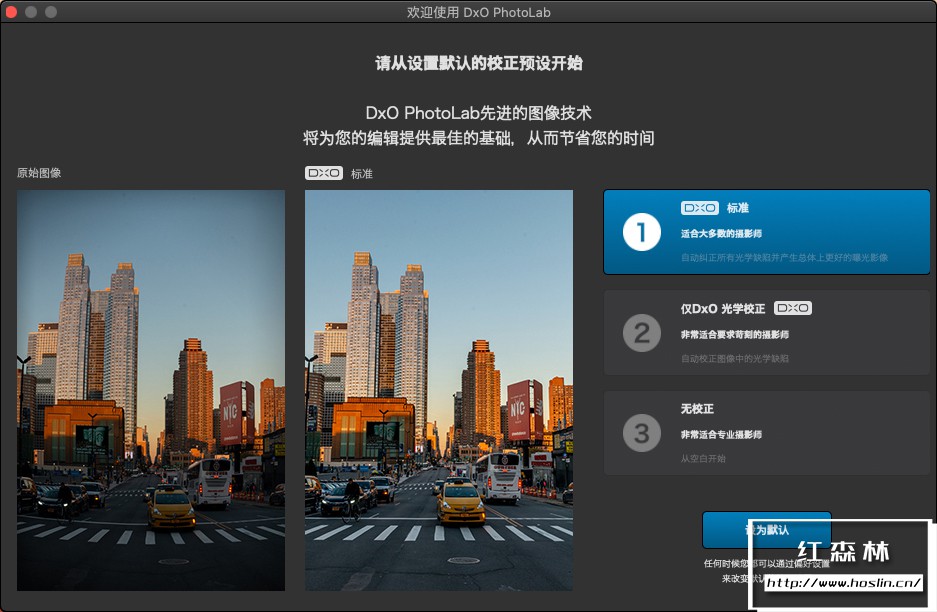Click DxO logo above the corrected preview
This screenshot has height=612, width=937.
[x=324, y=173]
